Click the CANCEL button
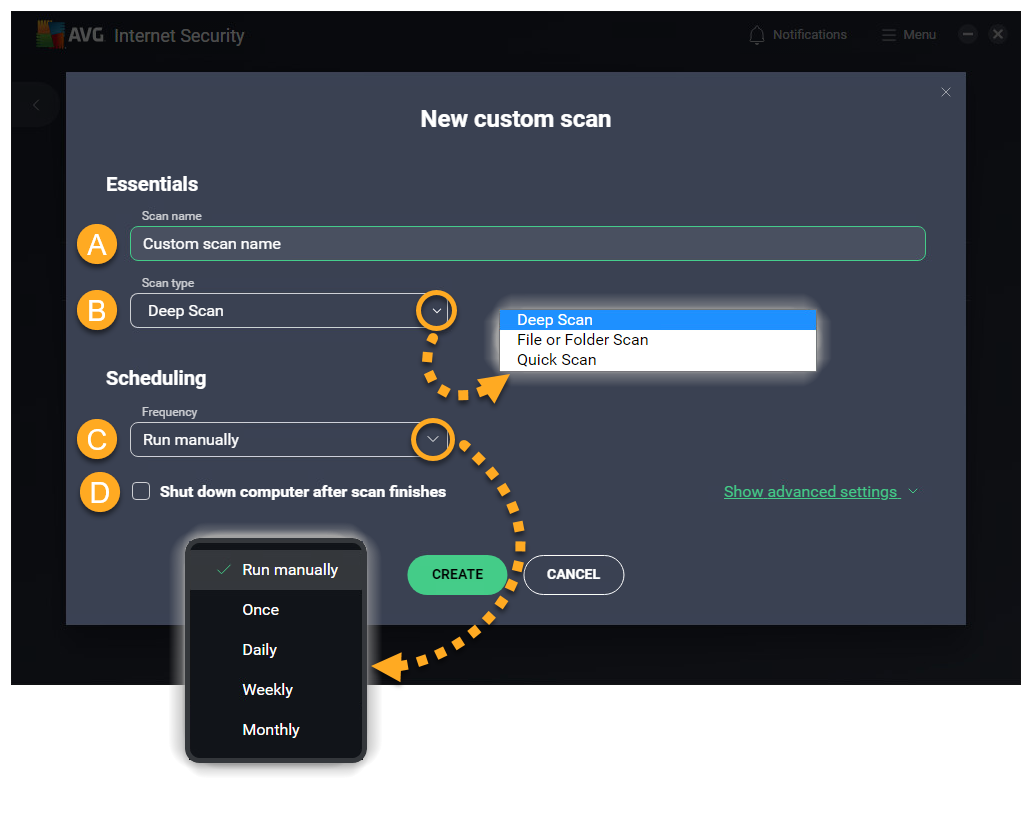Viewport: 1034px width, 818px height. tap(573, 575)
